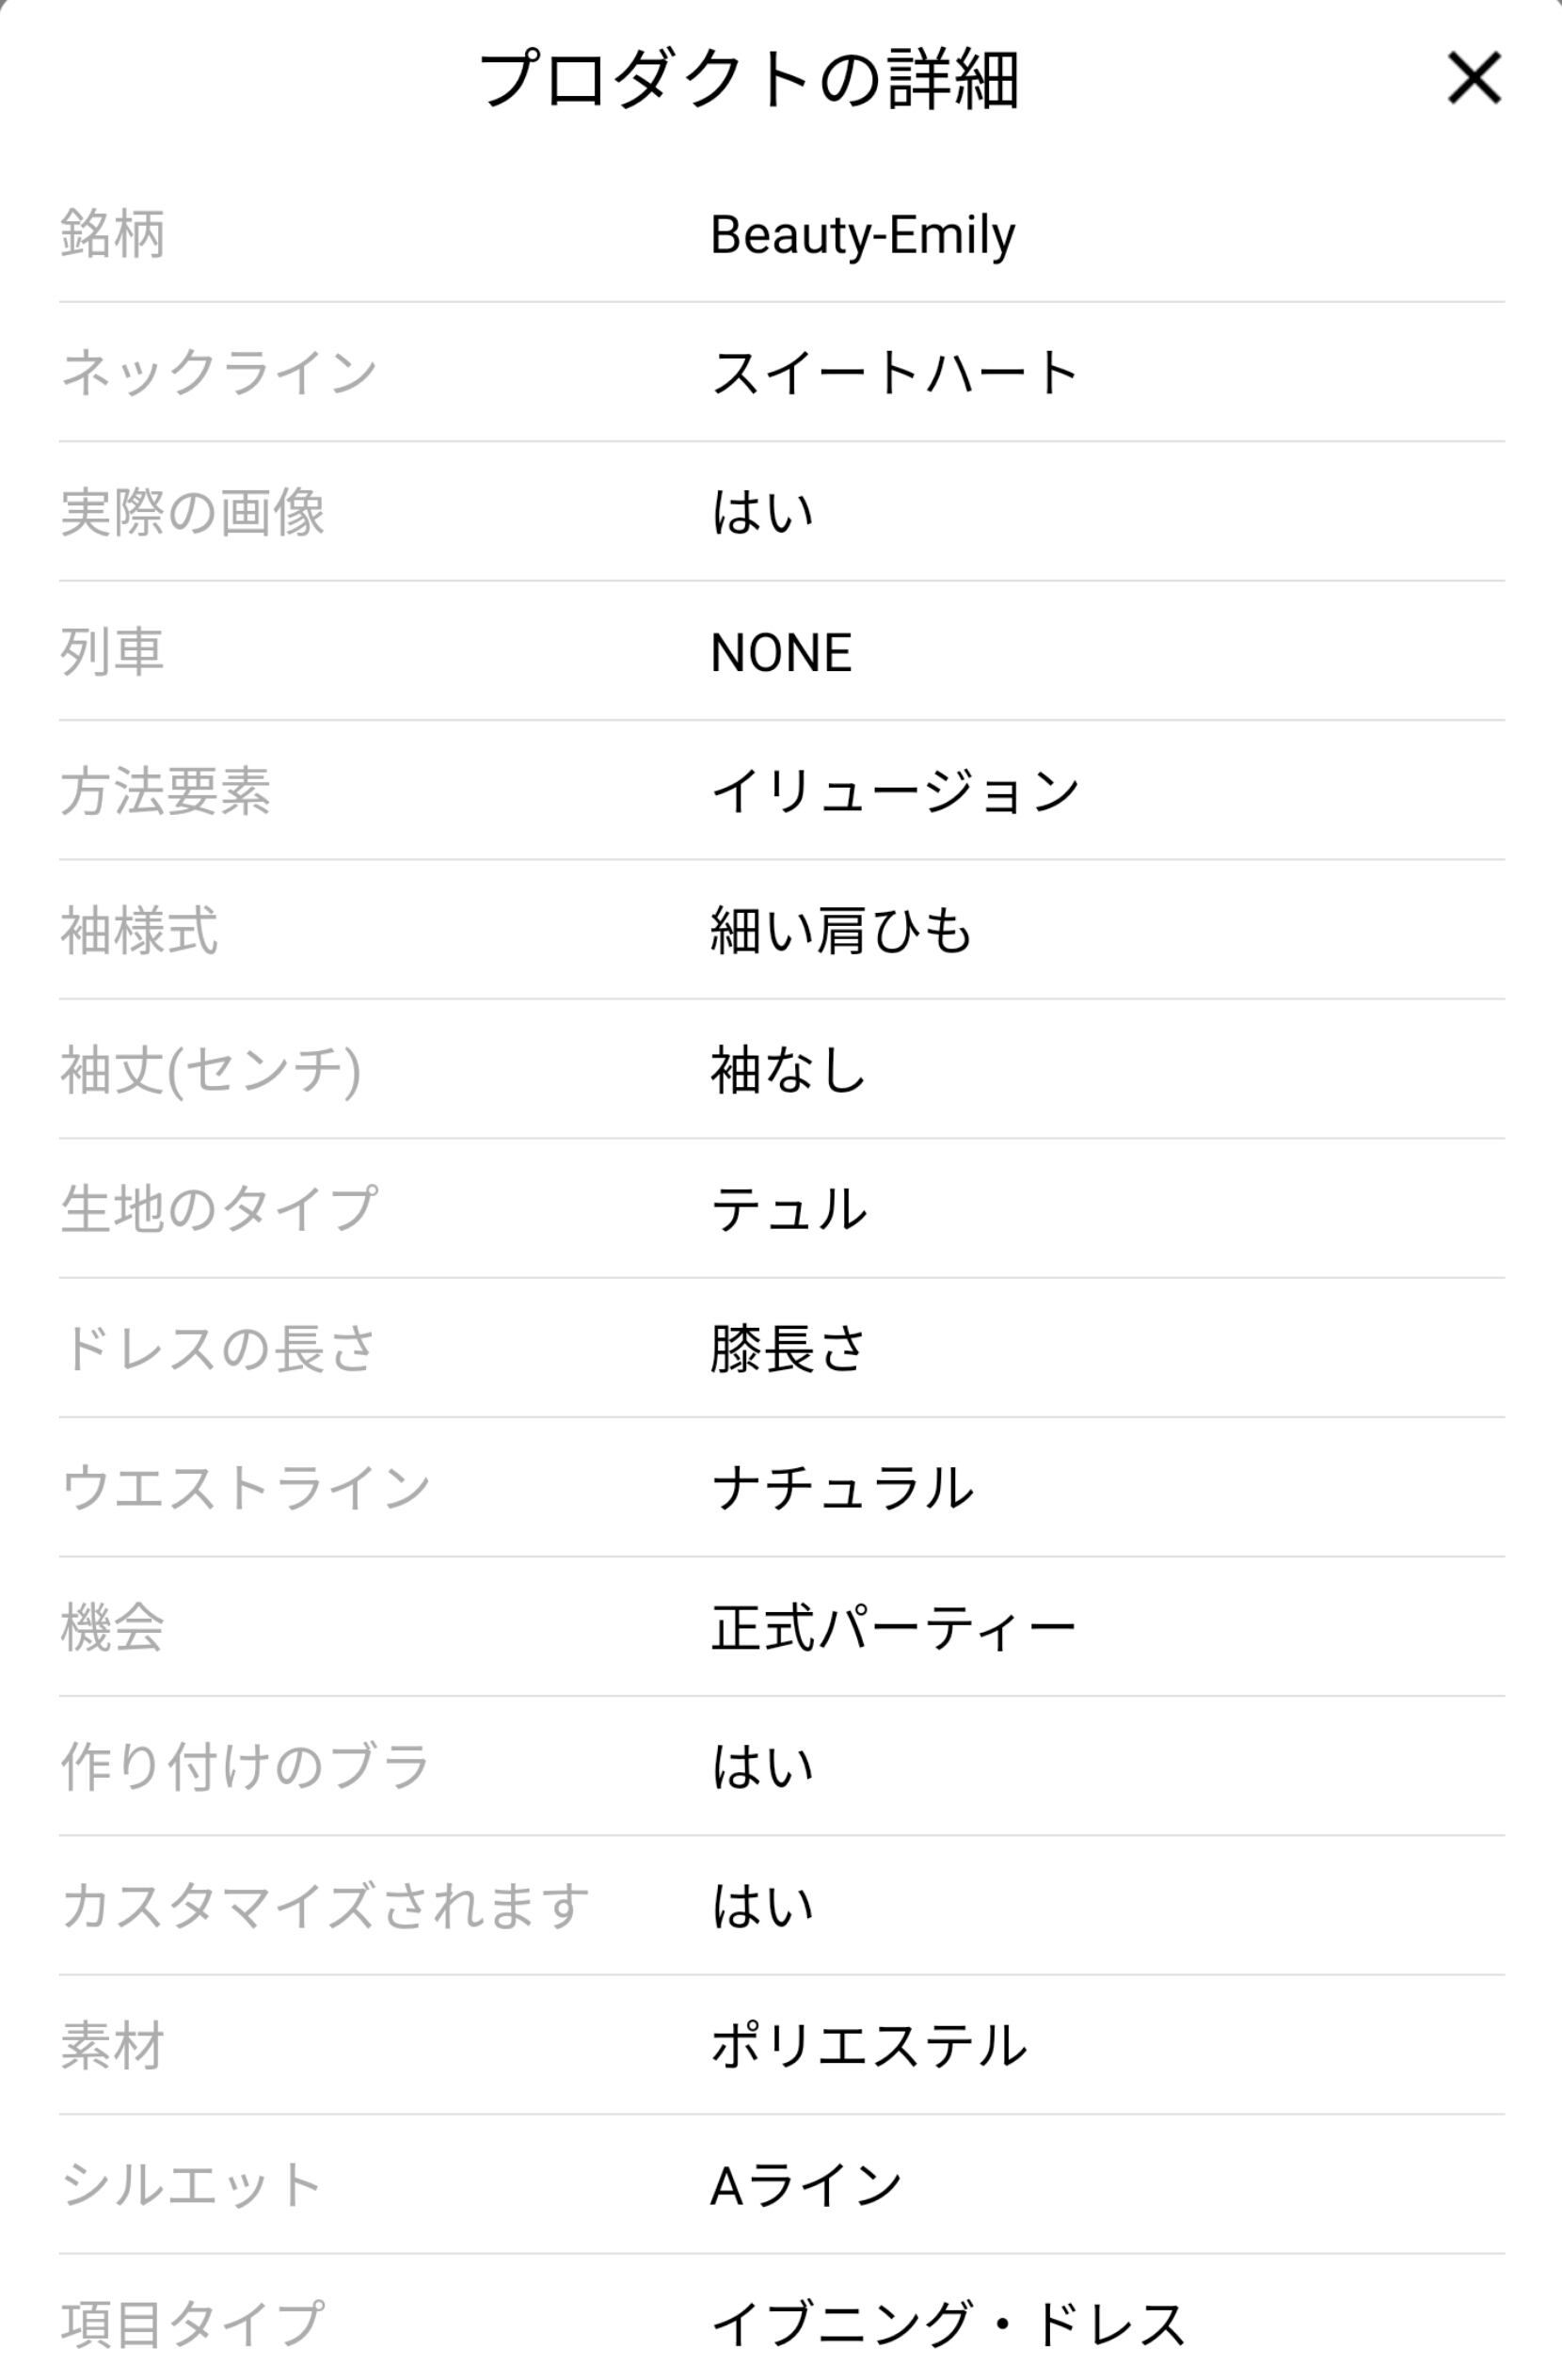
Task: Select the 袖なし sleeve length value
Action: tap(788, 1070)
